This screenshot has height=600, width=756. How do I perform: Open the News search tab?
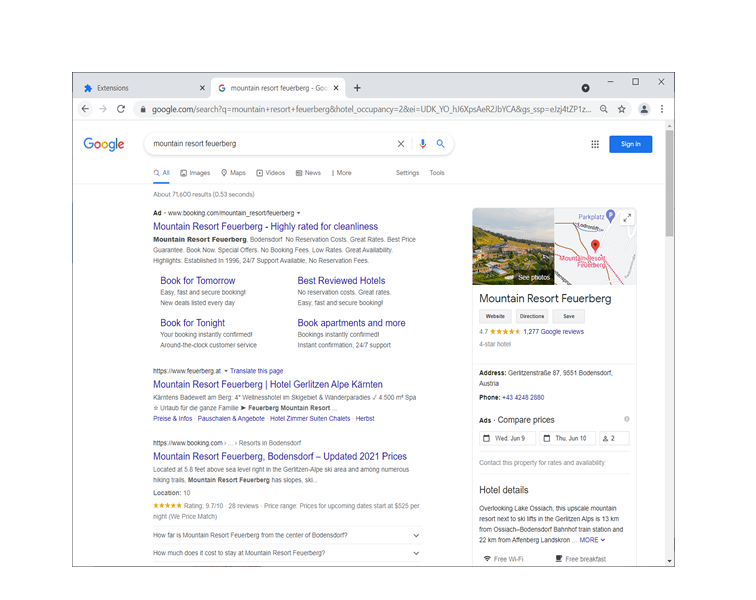[308, 173]
